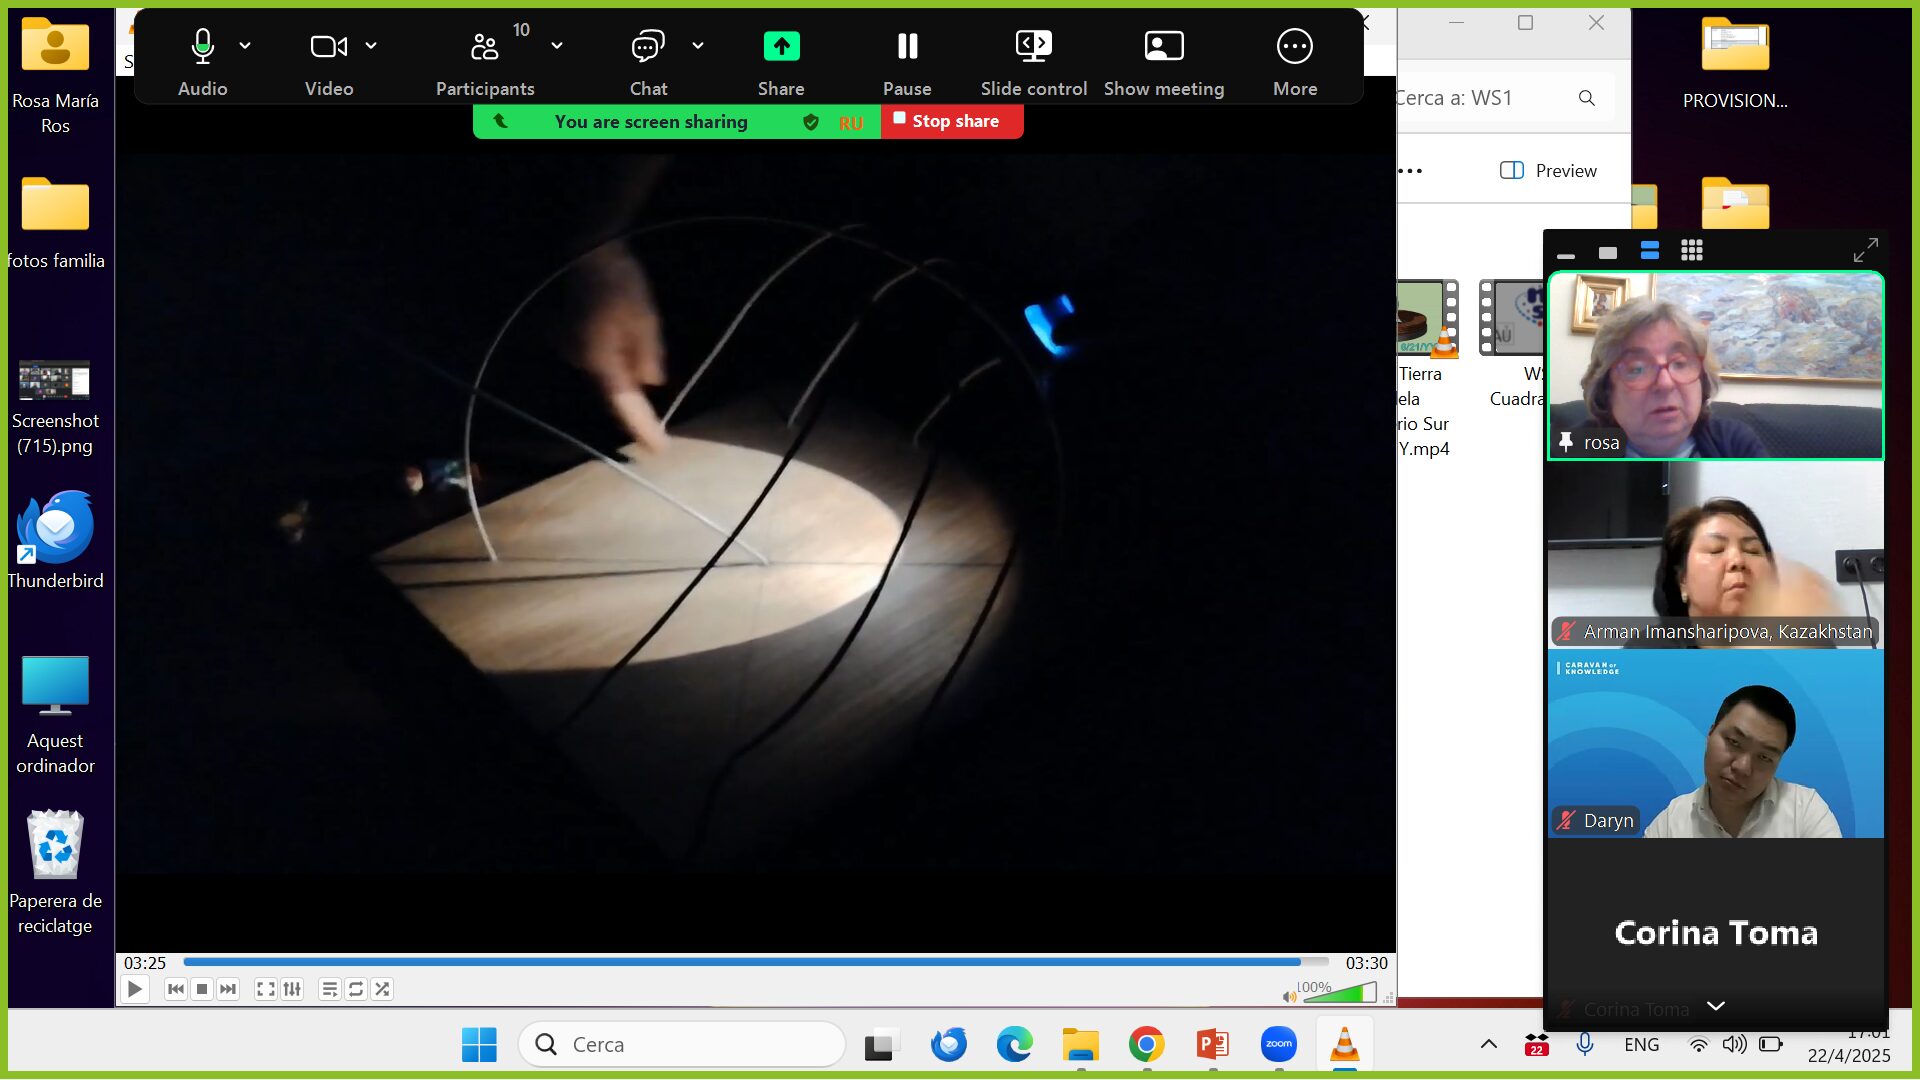Show more participants with down chevron

(x=1716, y=1006)
